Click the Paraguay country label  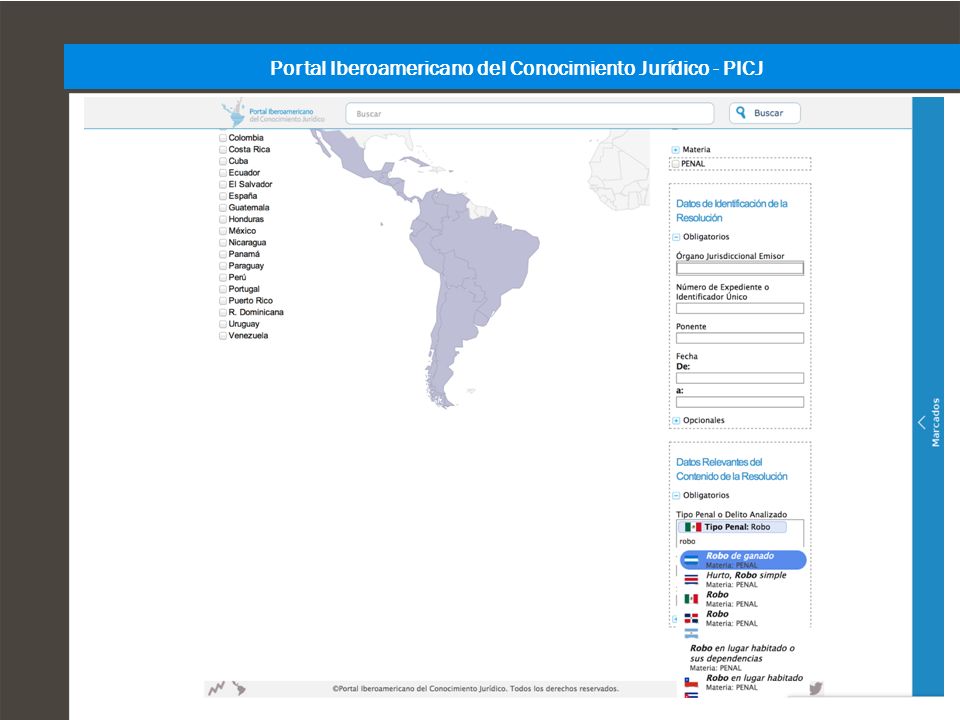246,266
